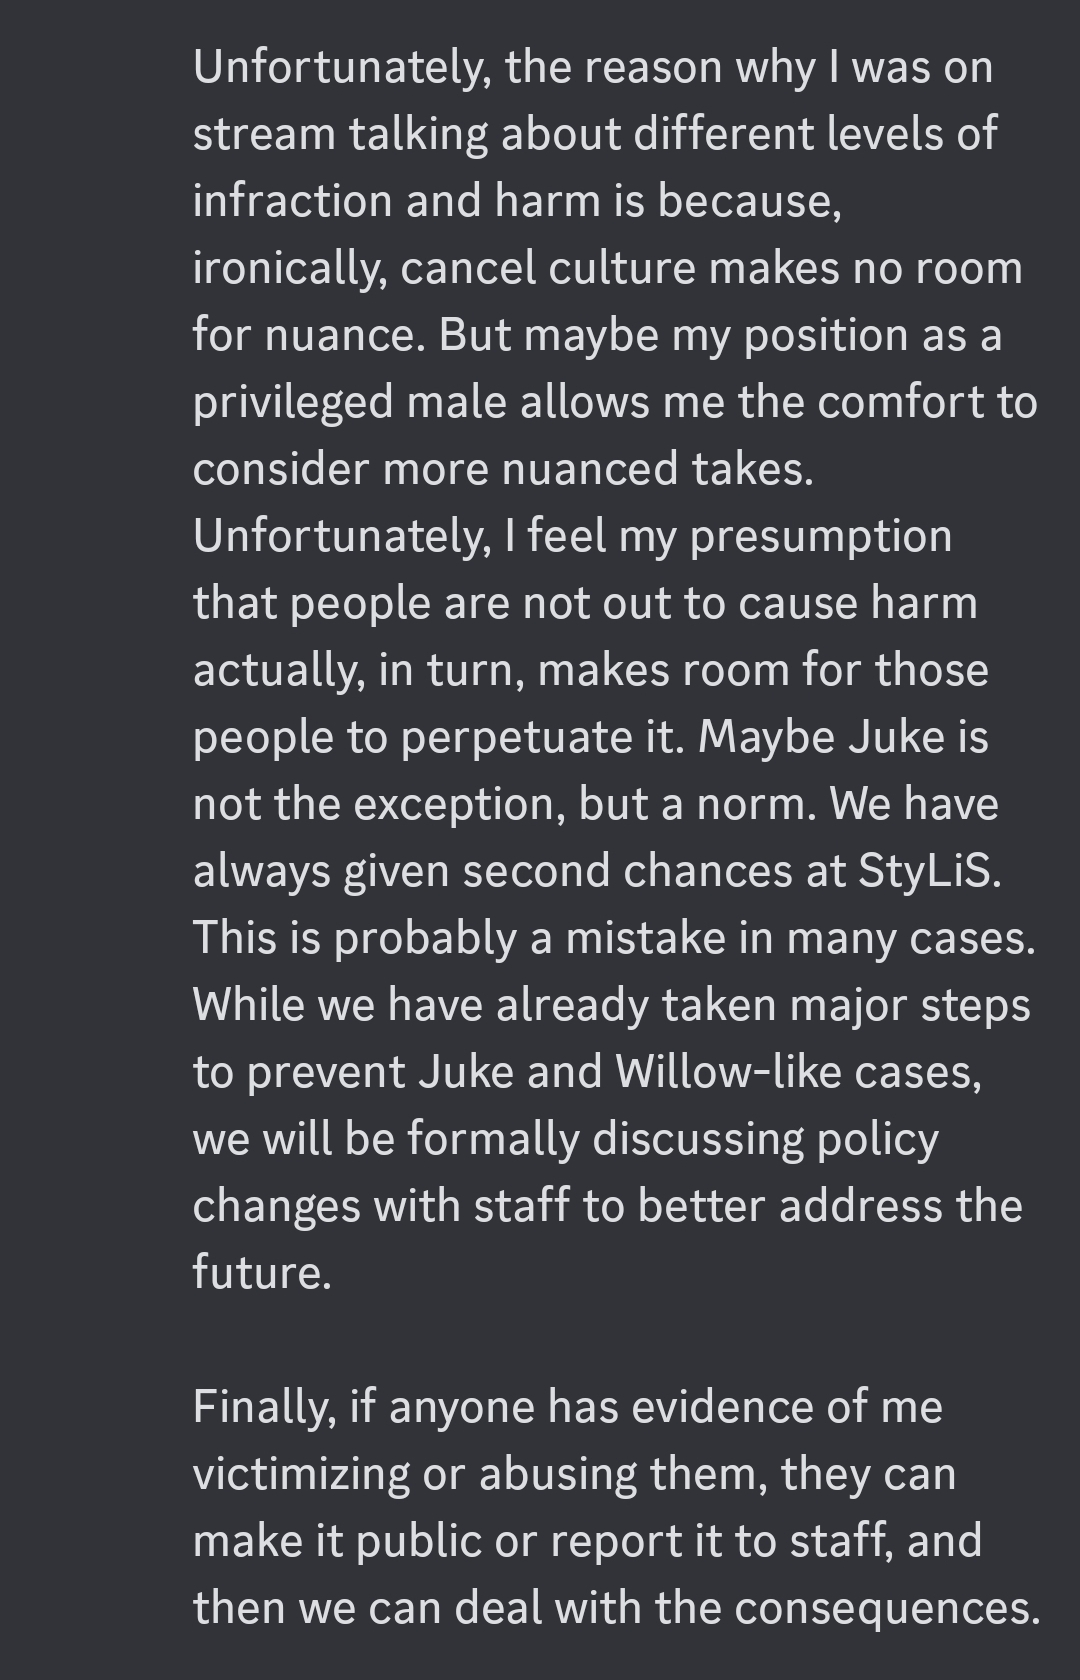Image resolution: width=1080 pixels, height=1680 pixels.
Task: Click the word "presumption"
Action: click(820, 536)
